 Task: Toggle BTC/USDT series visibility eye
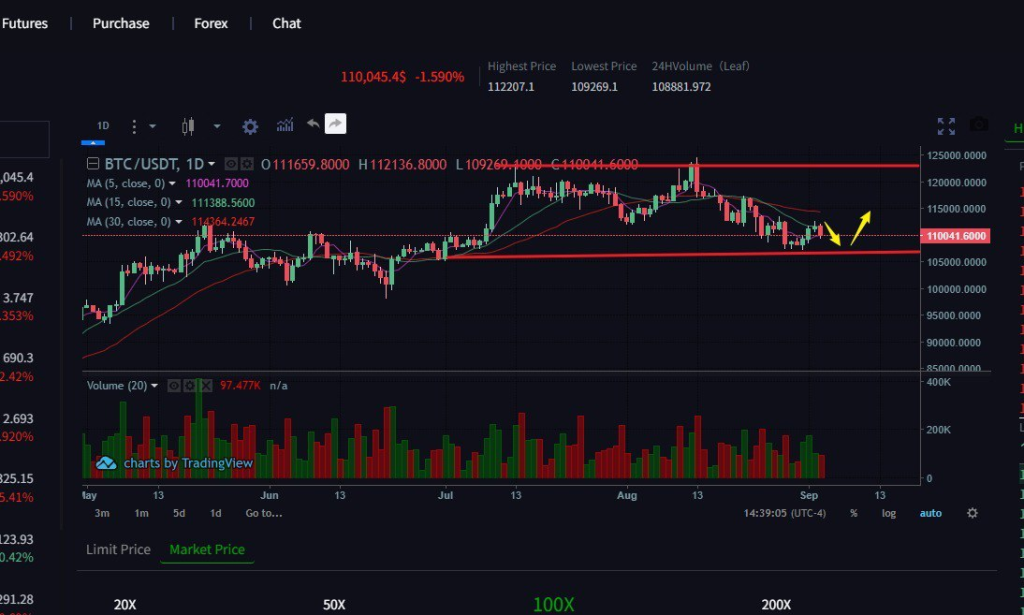[x=230, y=164]
